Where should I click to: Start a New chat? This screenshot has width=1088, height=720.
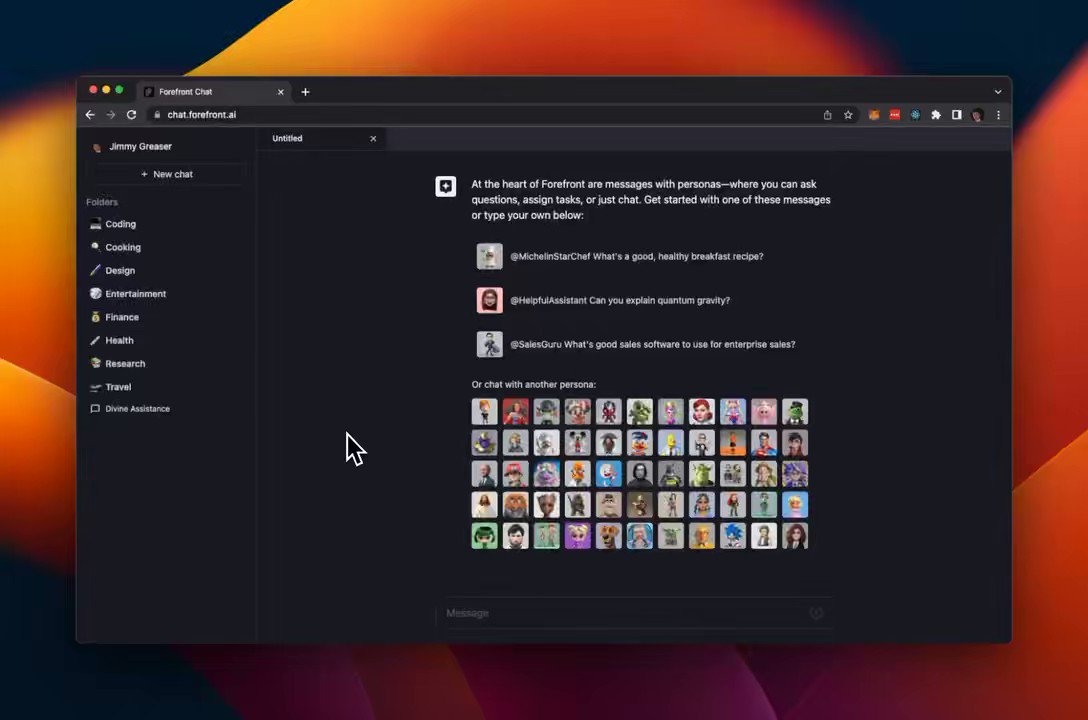coord(167,174)
